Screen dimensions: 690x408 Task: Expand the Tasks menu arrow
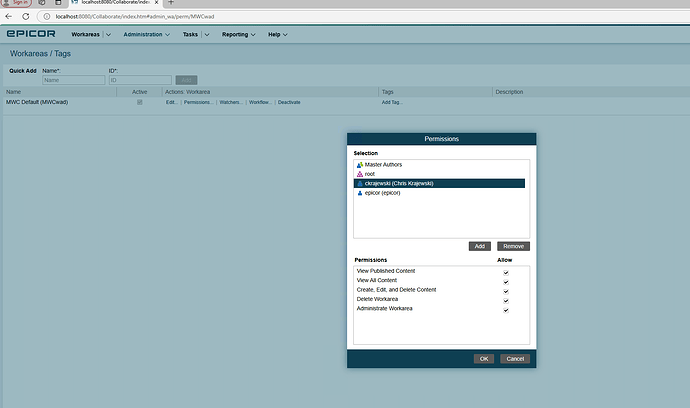tap(206, 34)
